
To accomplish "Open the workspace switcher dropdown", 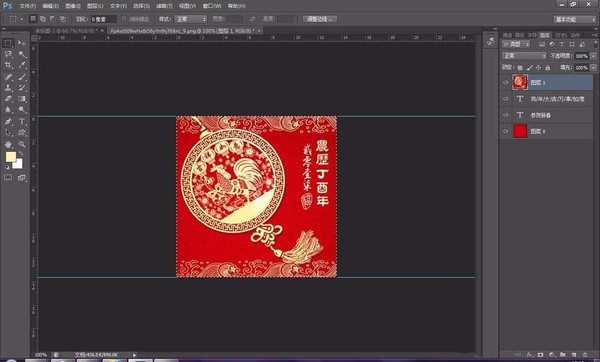I will click(574, 19).
